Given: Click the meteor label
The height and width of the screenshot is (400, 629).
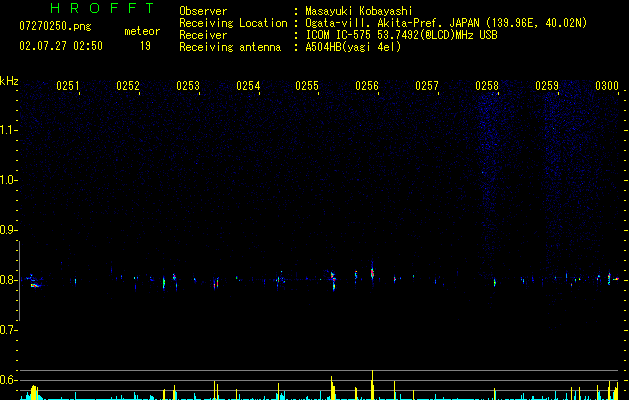Looking at the screenshot, I should 142,31.
